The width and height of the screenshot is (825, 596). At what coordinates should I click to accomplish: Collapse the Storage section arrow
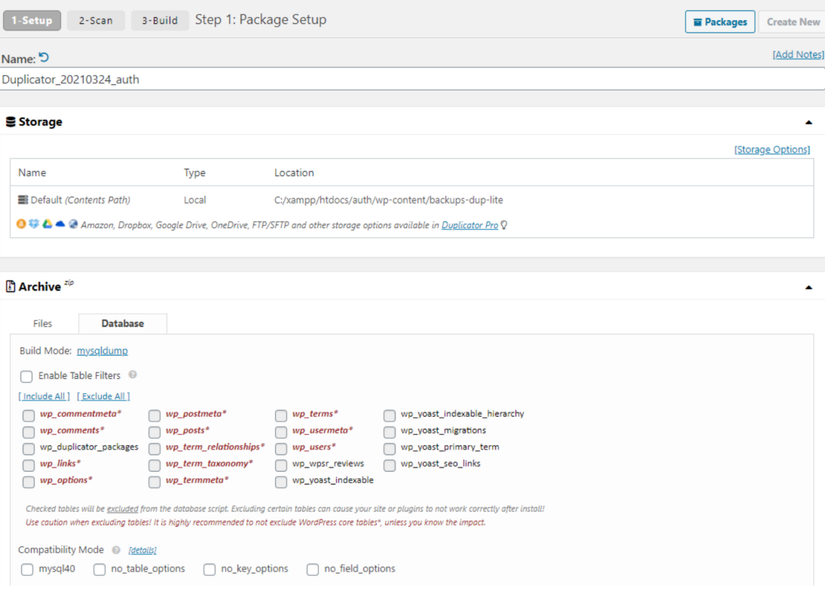(809, 123)
